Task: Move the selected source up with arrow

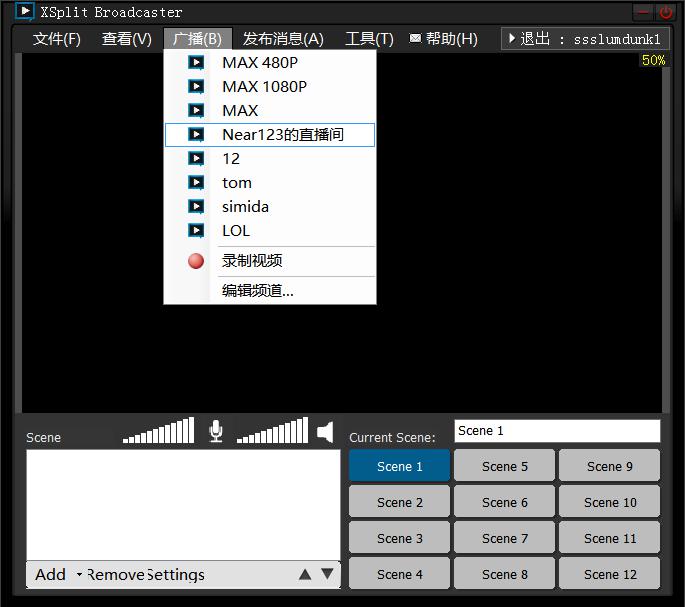Action: click(305, 574)
